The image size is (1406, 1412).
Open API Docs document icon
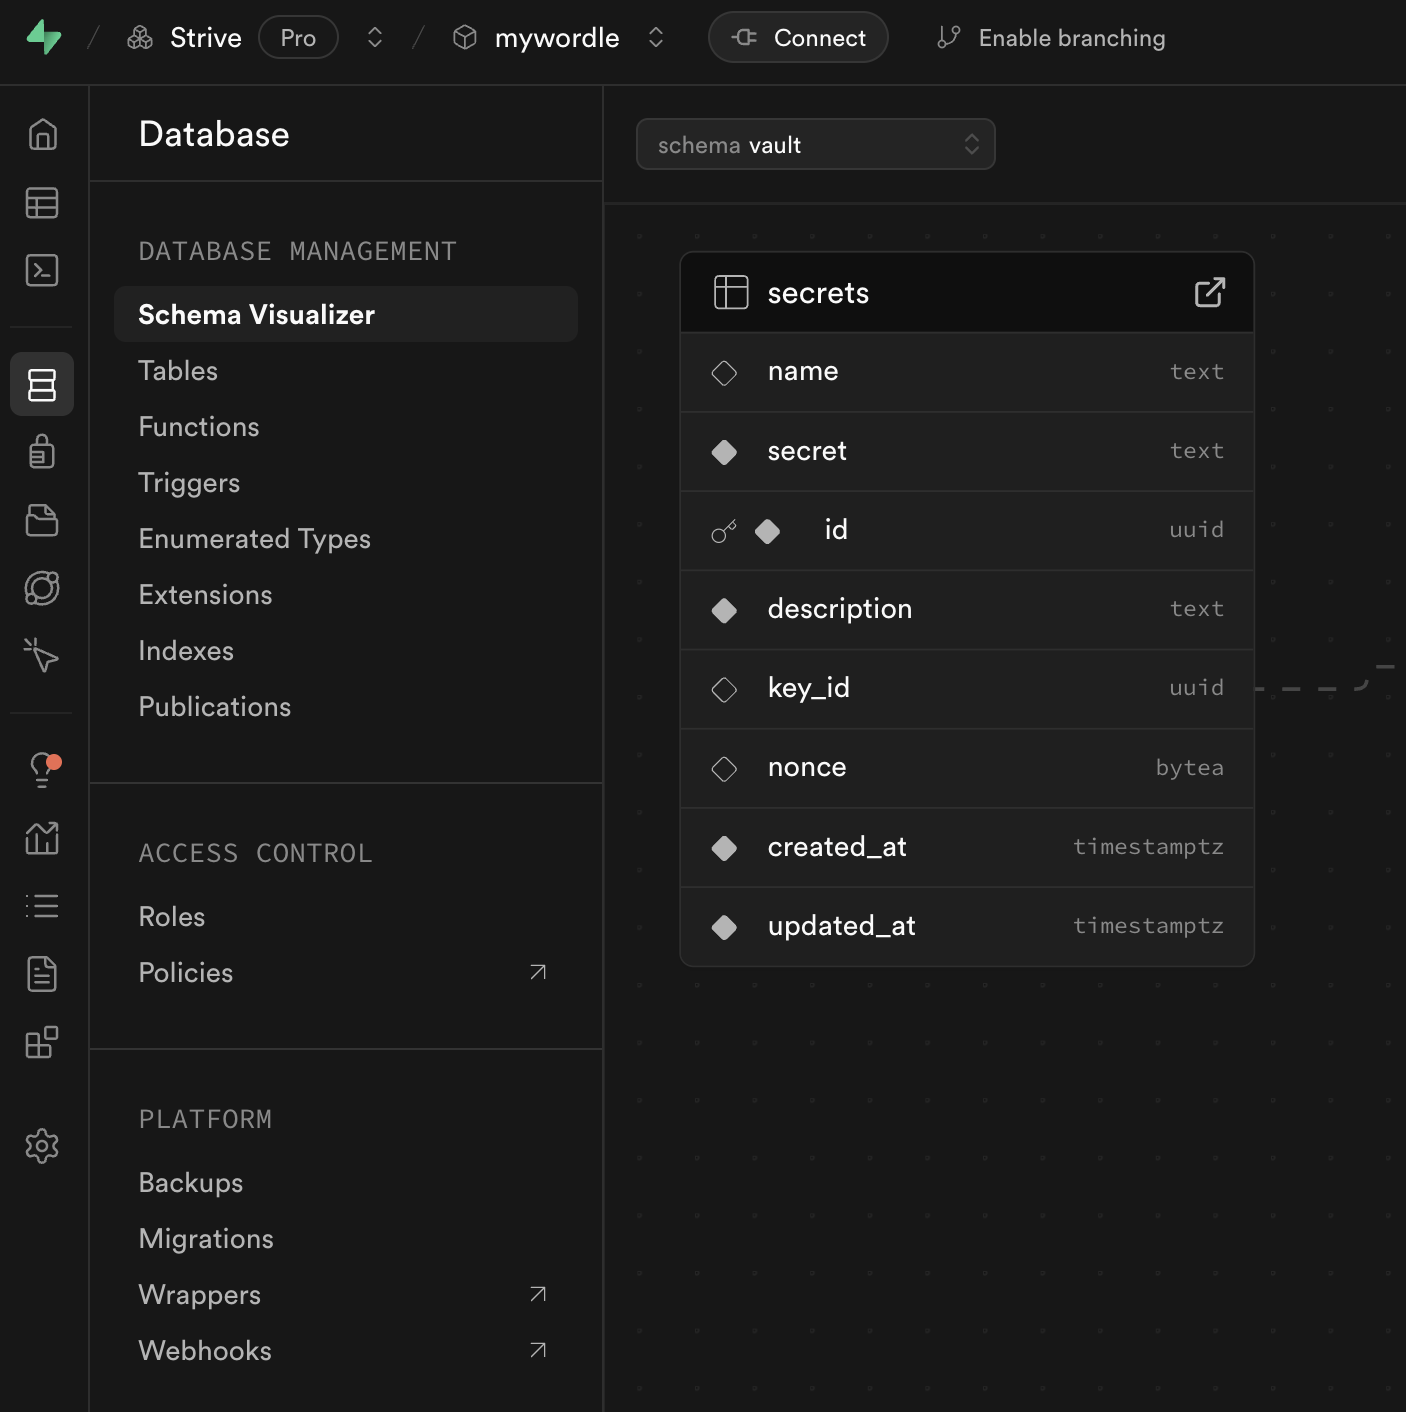(42, 974)
